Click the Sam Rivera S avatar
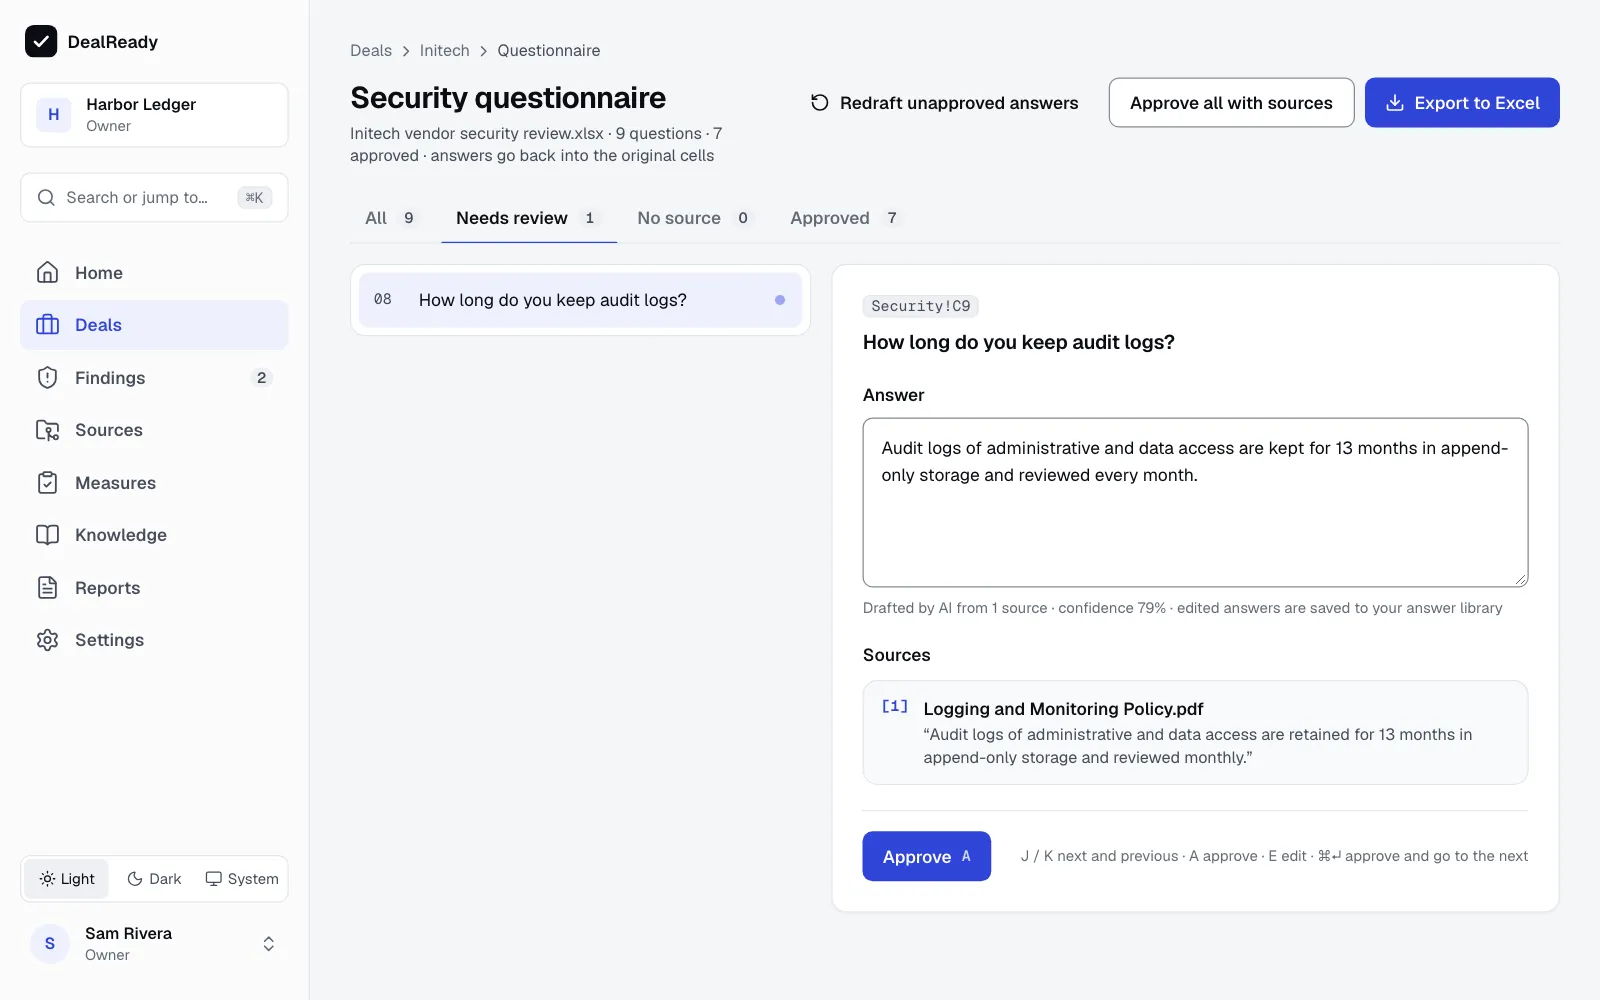 coord(50,944)
